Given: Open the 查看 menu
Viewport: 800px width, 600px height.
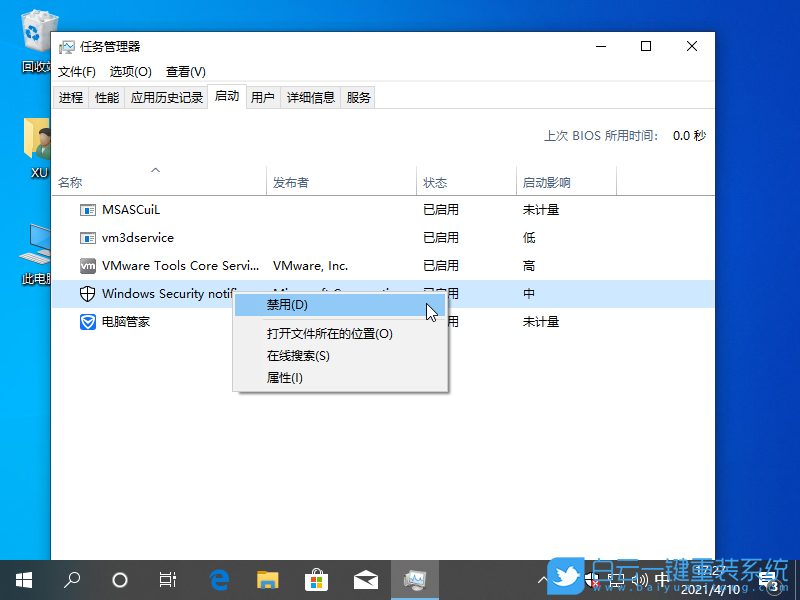Looking at the screenshot, I should [x=185, y=71].
